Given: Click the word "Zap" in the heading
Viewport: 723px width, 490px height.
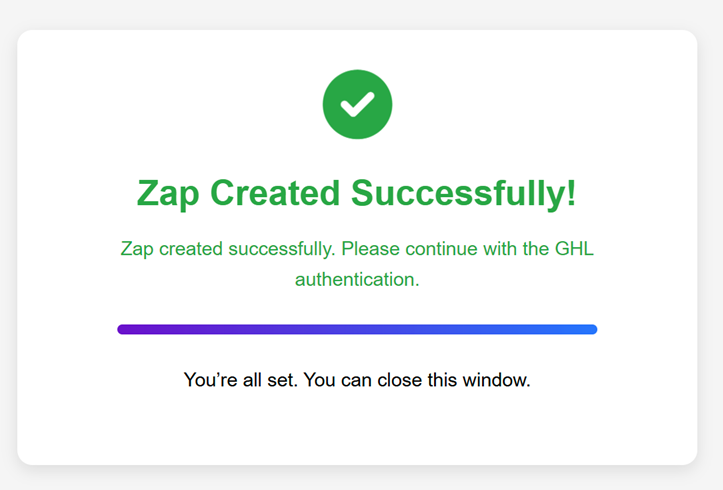Looking at the screenshot, I should click(168, 193).
